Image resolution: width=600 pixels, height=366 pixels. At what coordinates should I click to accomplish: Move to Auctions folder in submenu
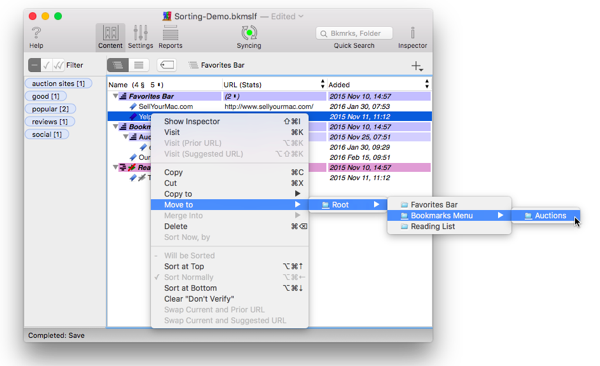click(x=546, y=216)
